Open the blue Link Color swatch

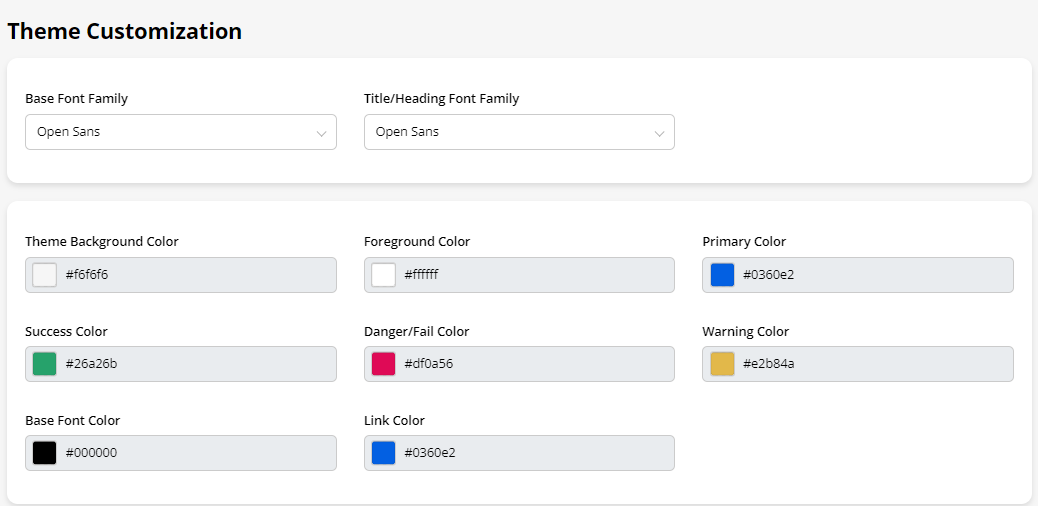click(383, 453)
